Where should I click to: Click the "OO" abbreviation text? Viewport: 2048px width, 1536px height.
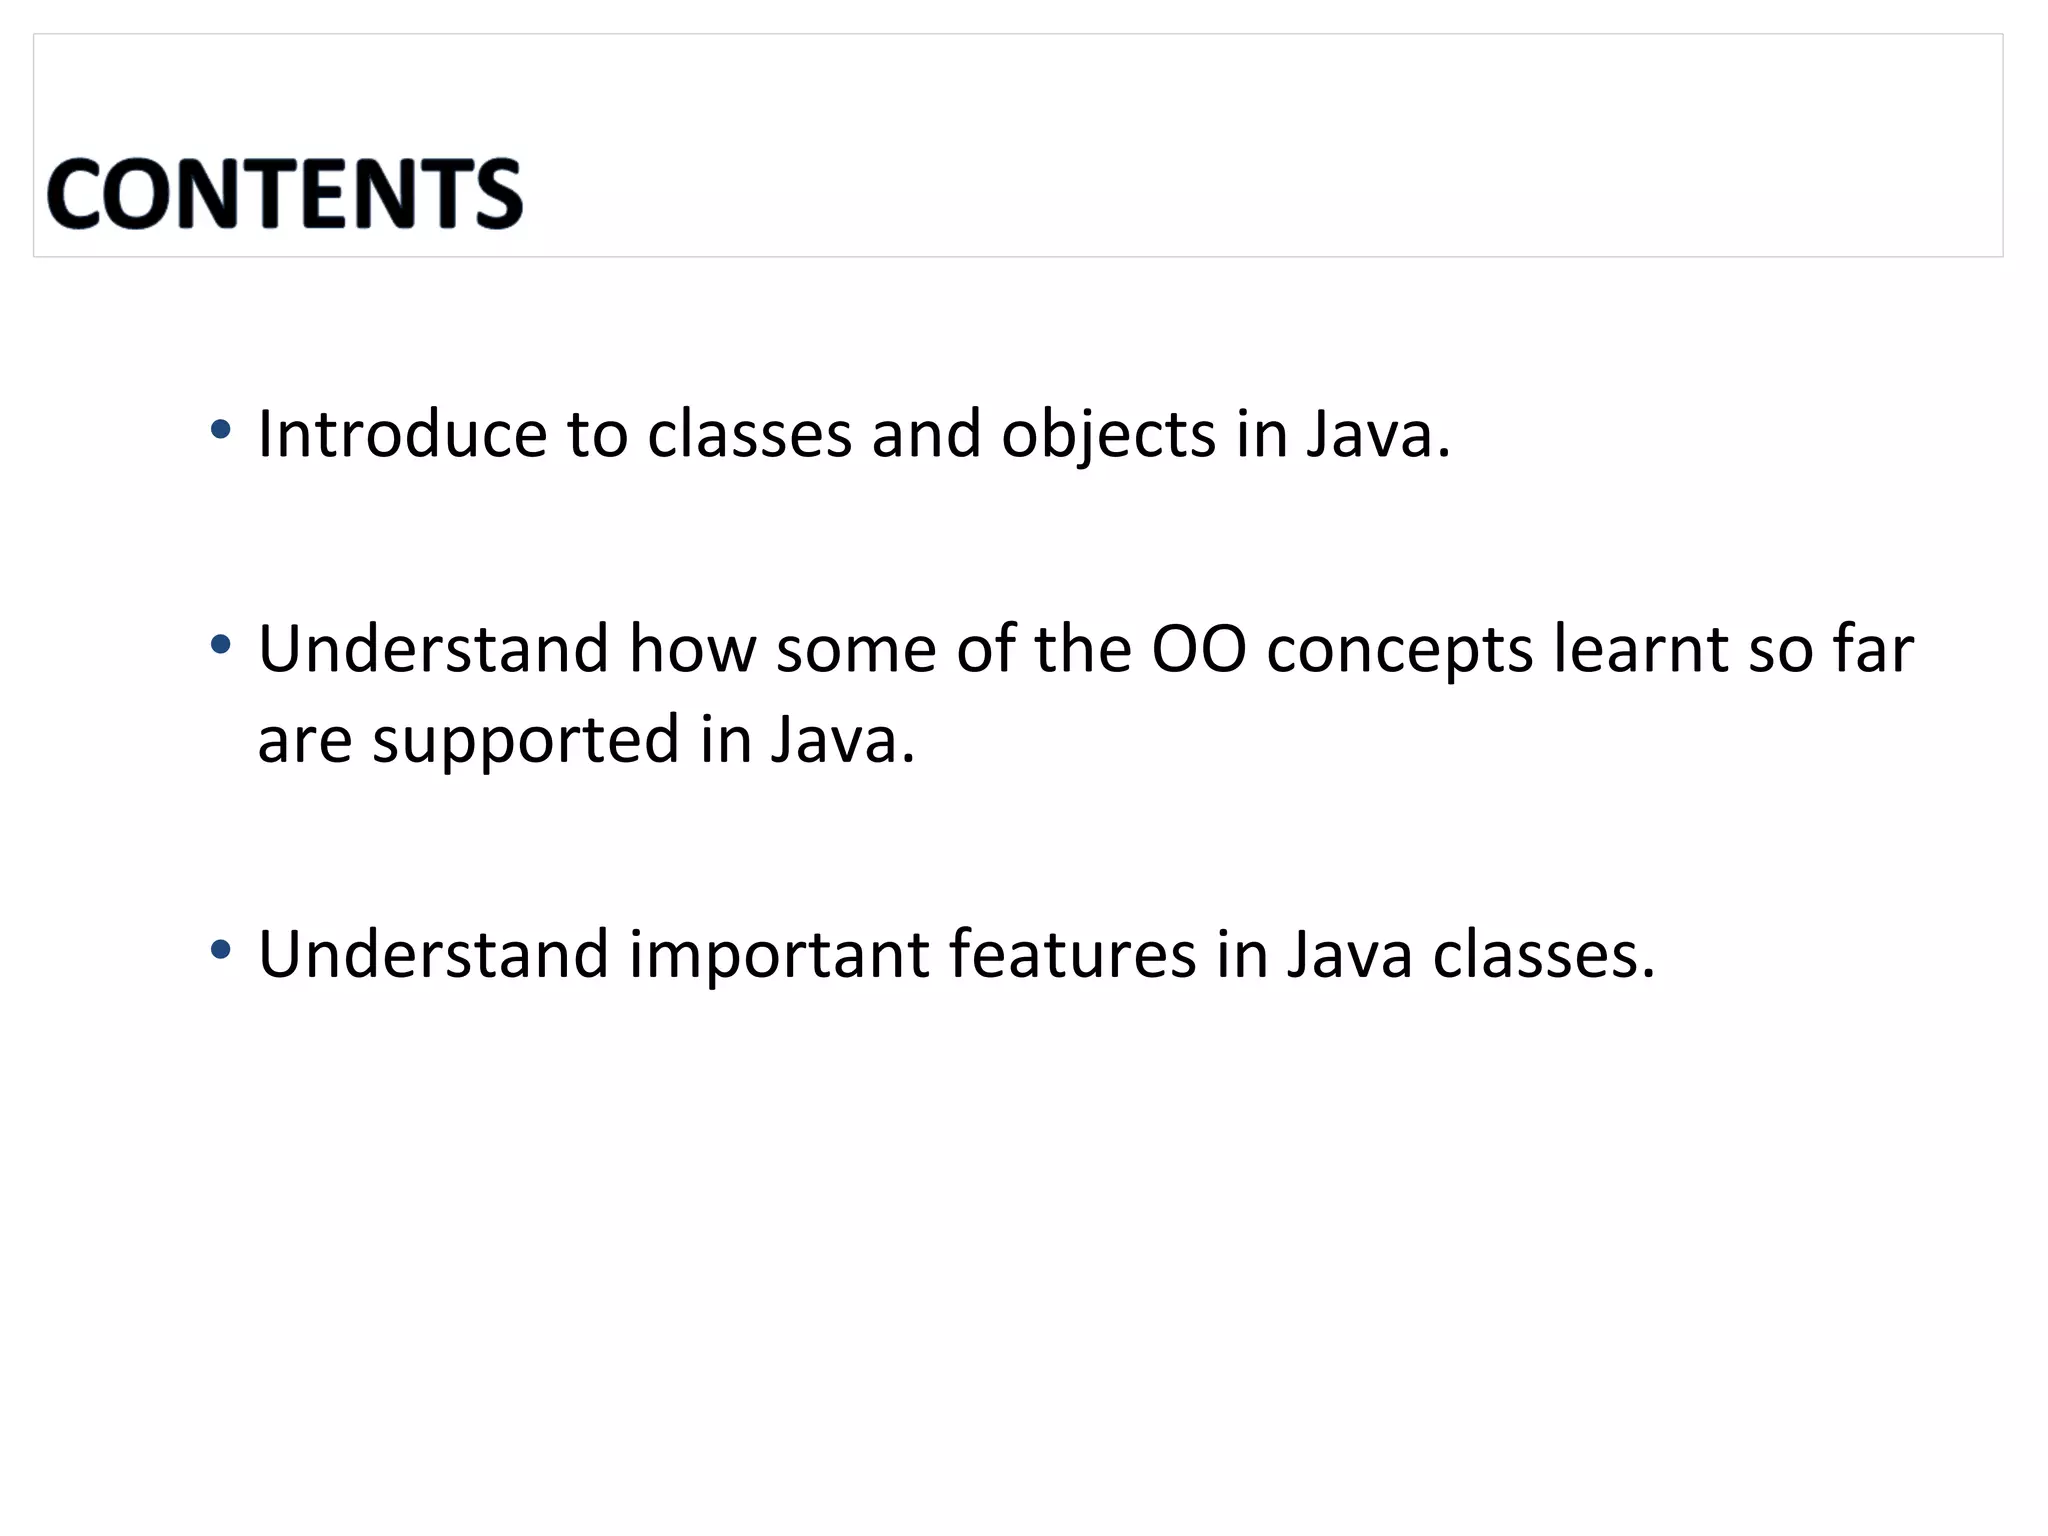click(1199, 650)
